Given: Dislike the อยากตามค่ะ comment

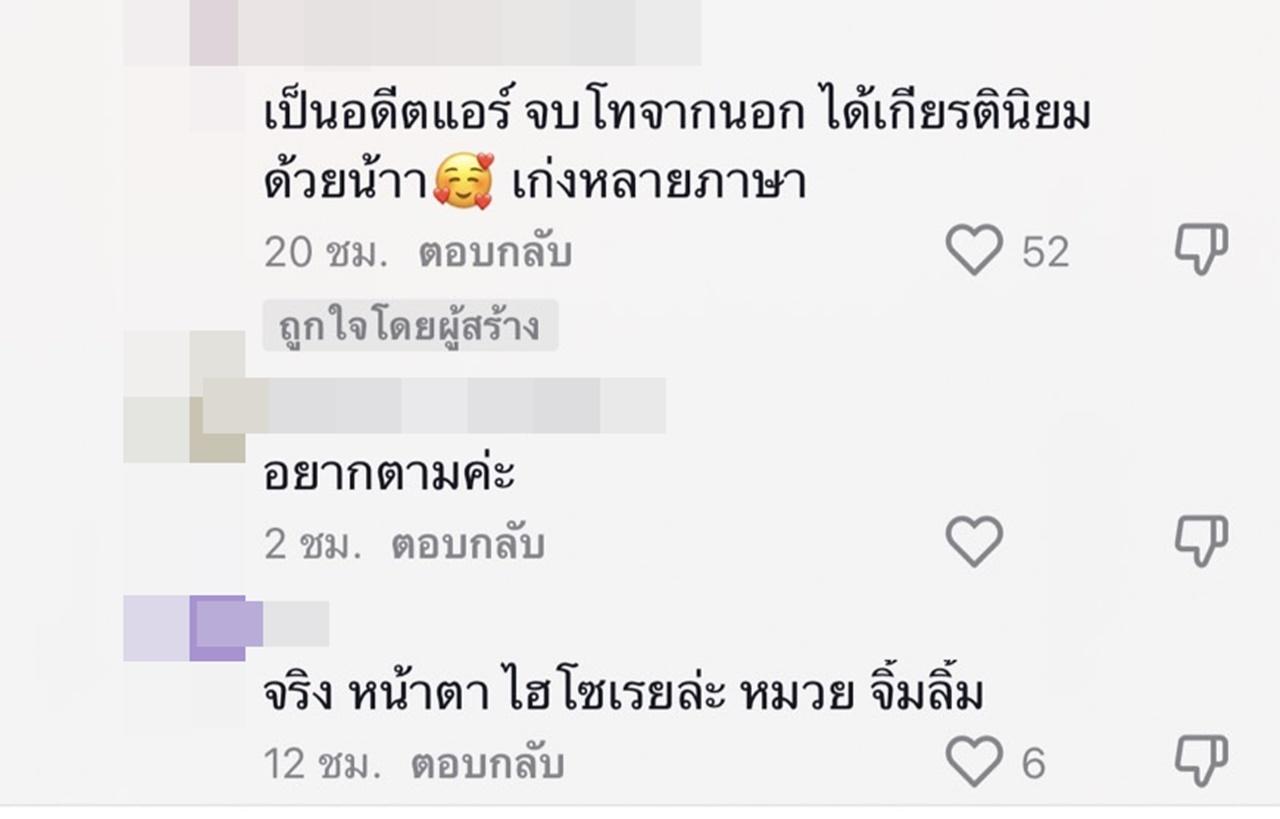Looking at the screenshot, I should (1201, 542).
